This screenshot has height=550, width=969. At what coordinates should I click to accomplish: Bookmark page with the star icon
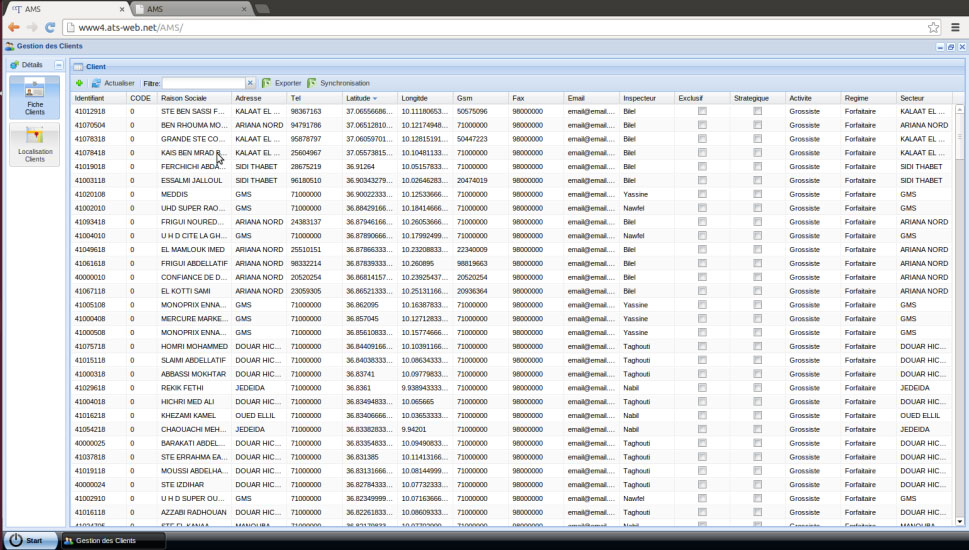click(x=933, y=27)
